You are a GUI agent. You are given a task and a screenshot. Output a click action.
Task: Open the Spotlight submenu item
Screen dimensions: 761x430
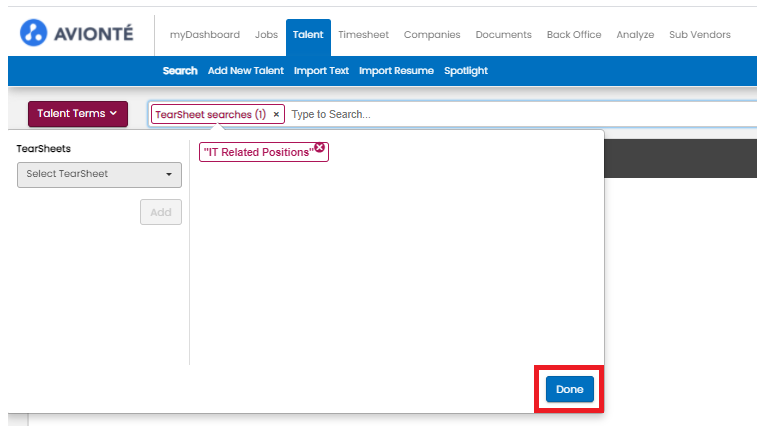point(466,71)
